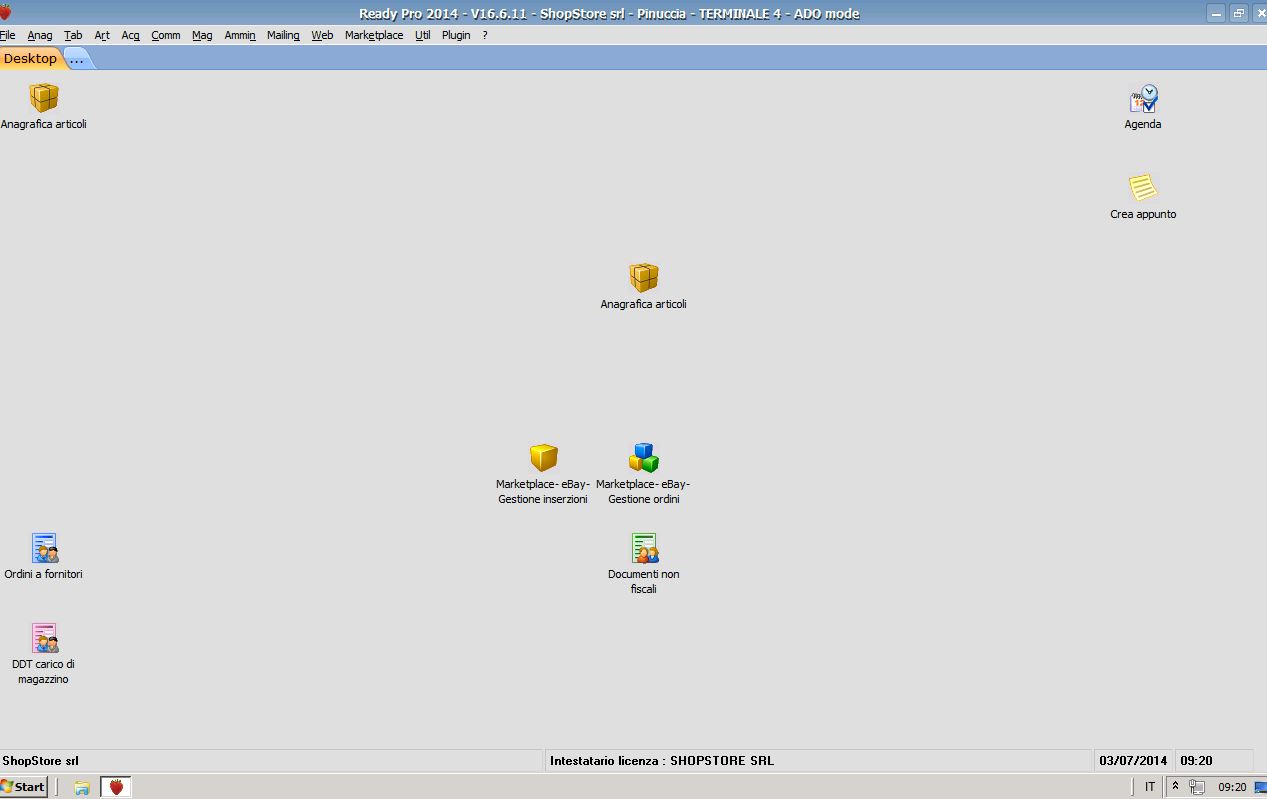
Task: Select the Desktop tab
Action: point(31,58)
